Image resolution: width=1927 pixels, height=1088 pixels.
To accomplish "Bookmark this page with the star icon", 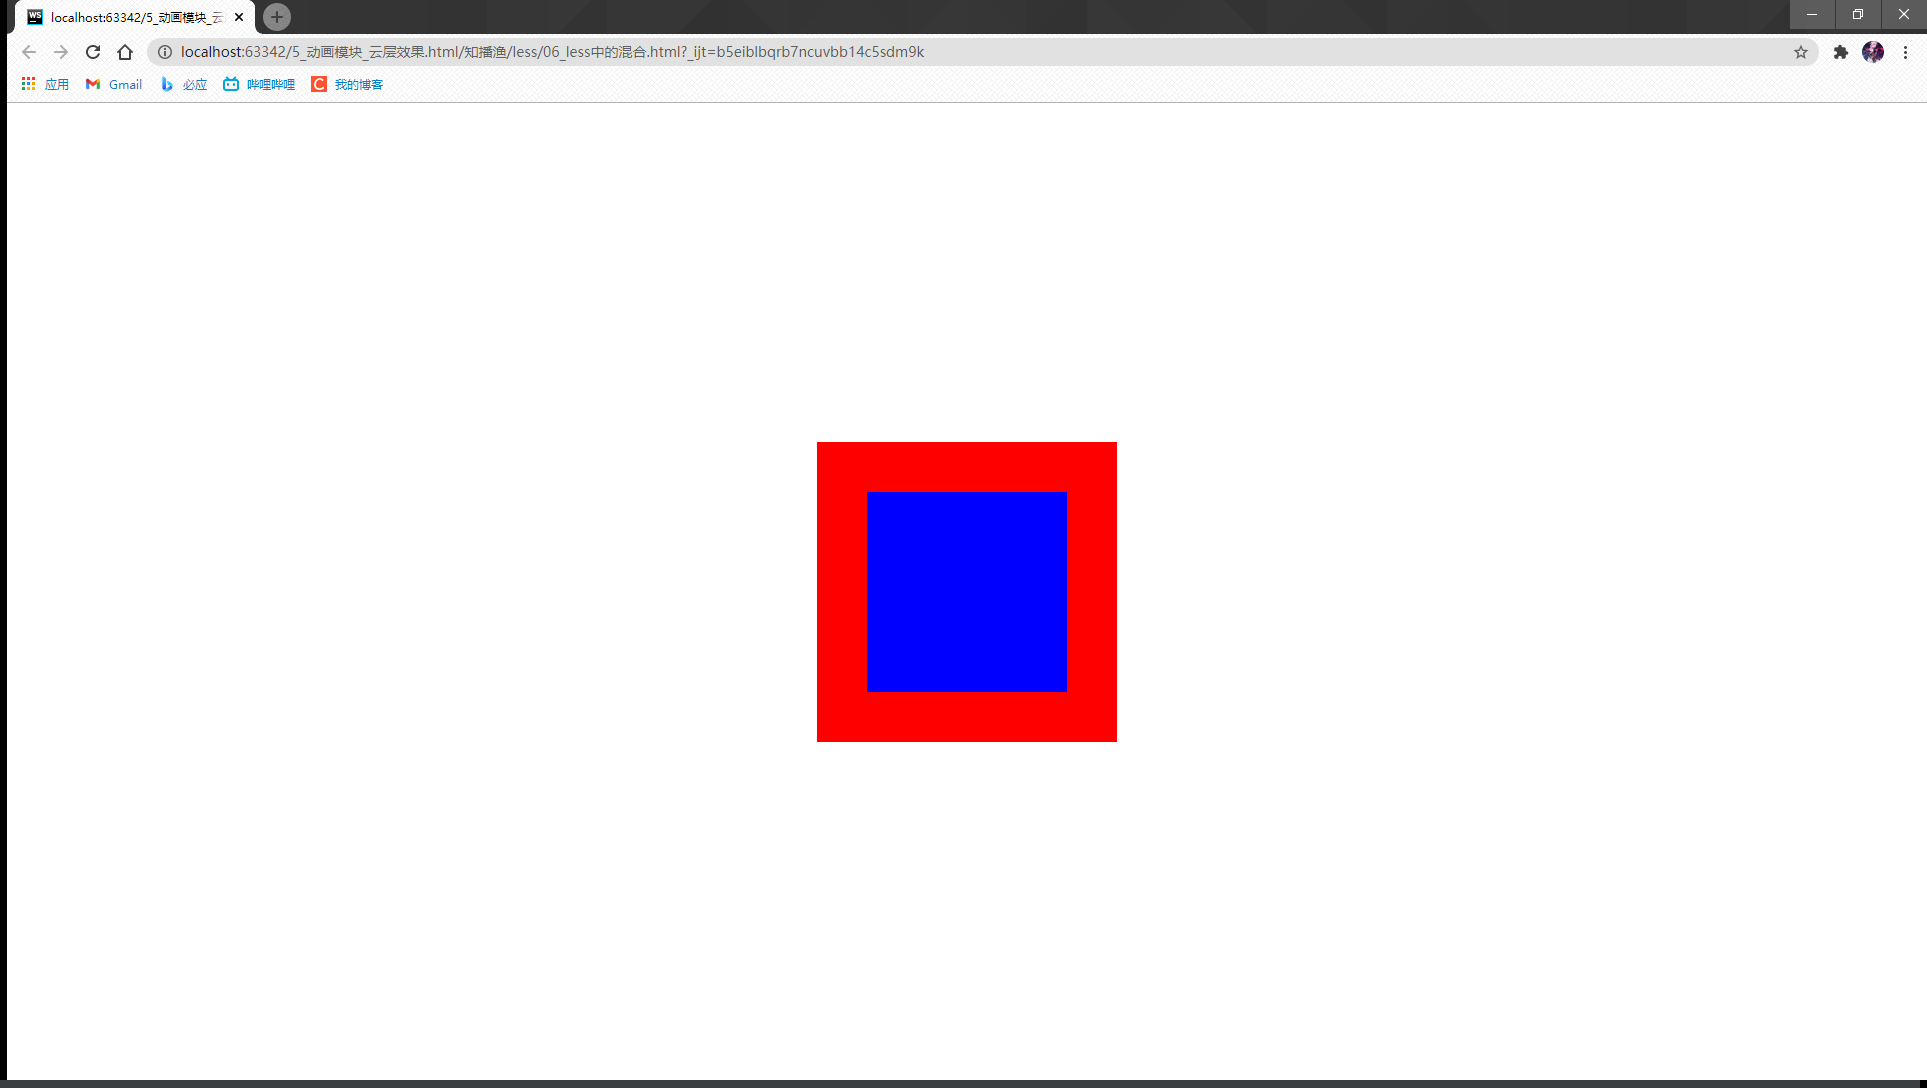I will coord(1800,52).
